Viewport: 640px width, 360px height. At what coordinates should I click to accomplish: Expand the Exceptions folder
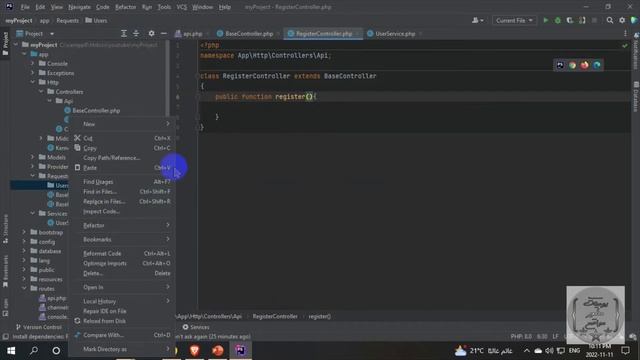point(33,73)
